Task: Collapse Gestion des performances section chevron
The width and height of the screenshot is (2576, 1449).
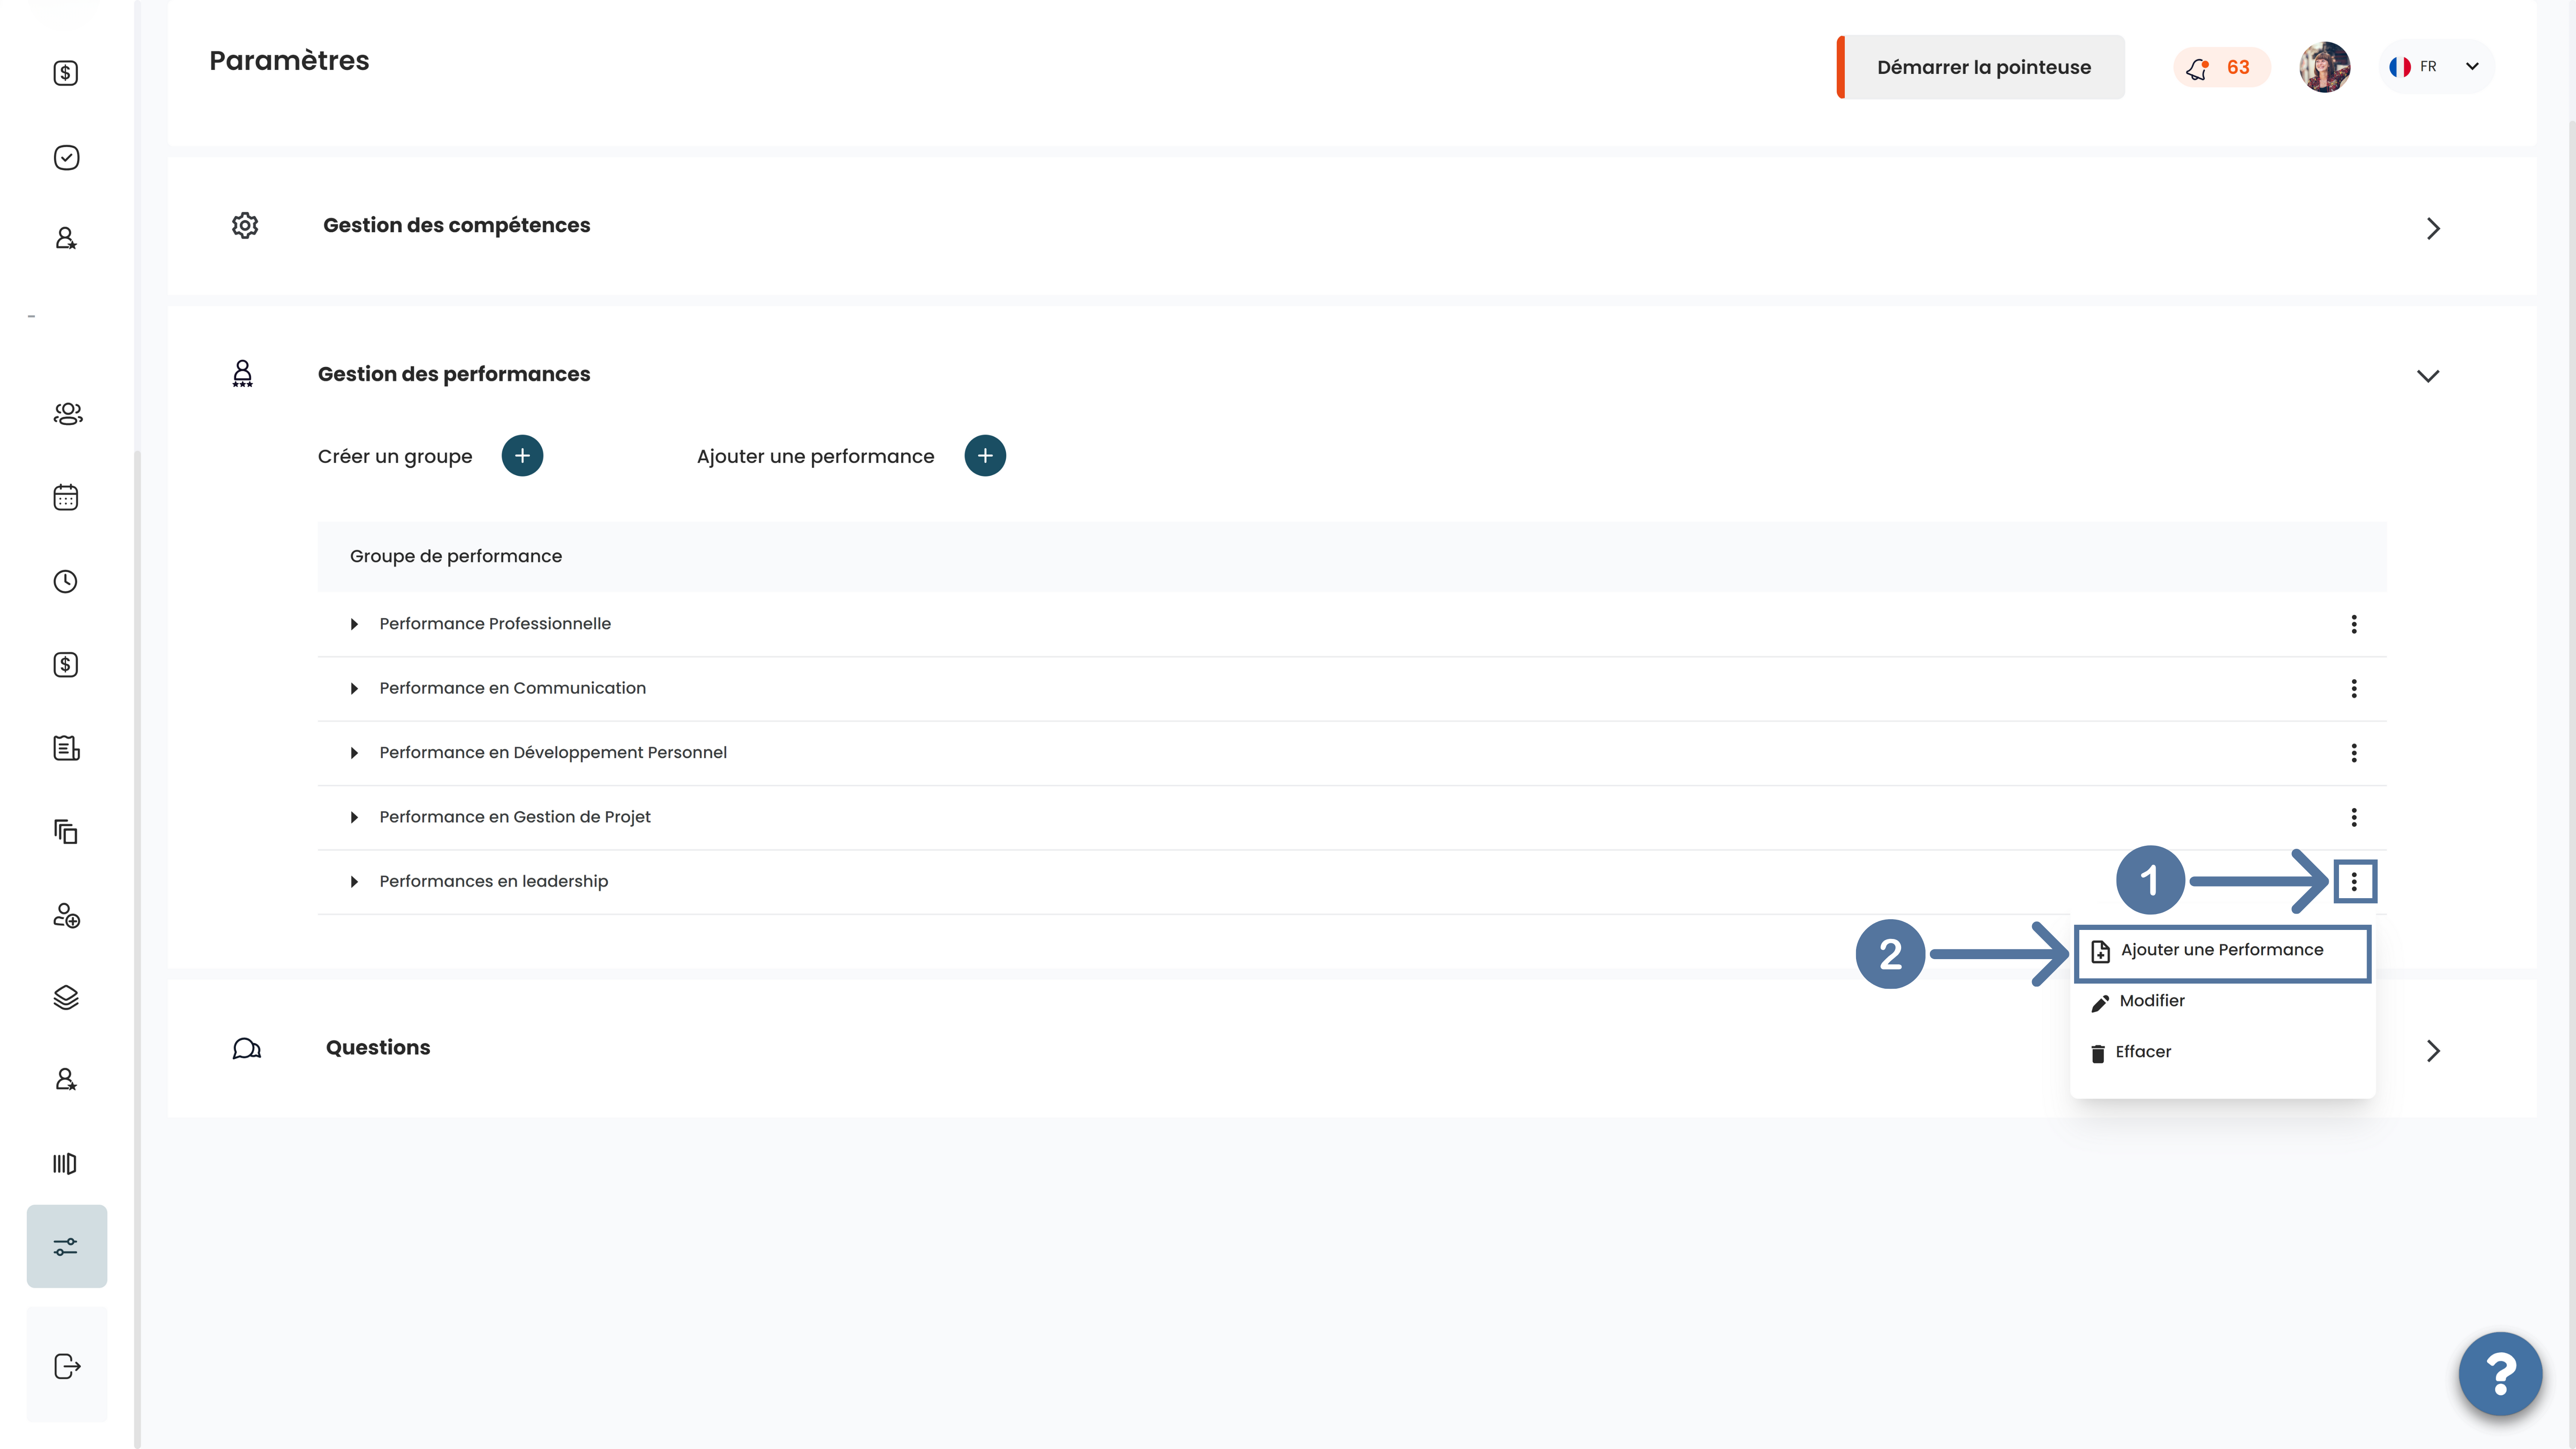Action: 2428,376
